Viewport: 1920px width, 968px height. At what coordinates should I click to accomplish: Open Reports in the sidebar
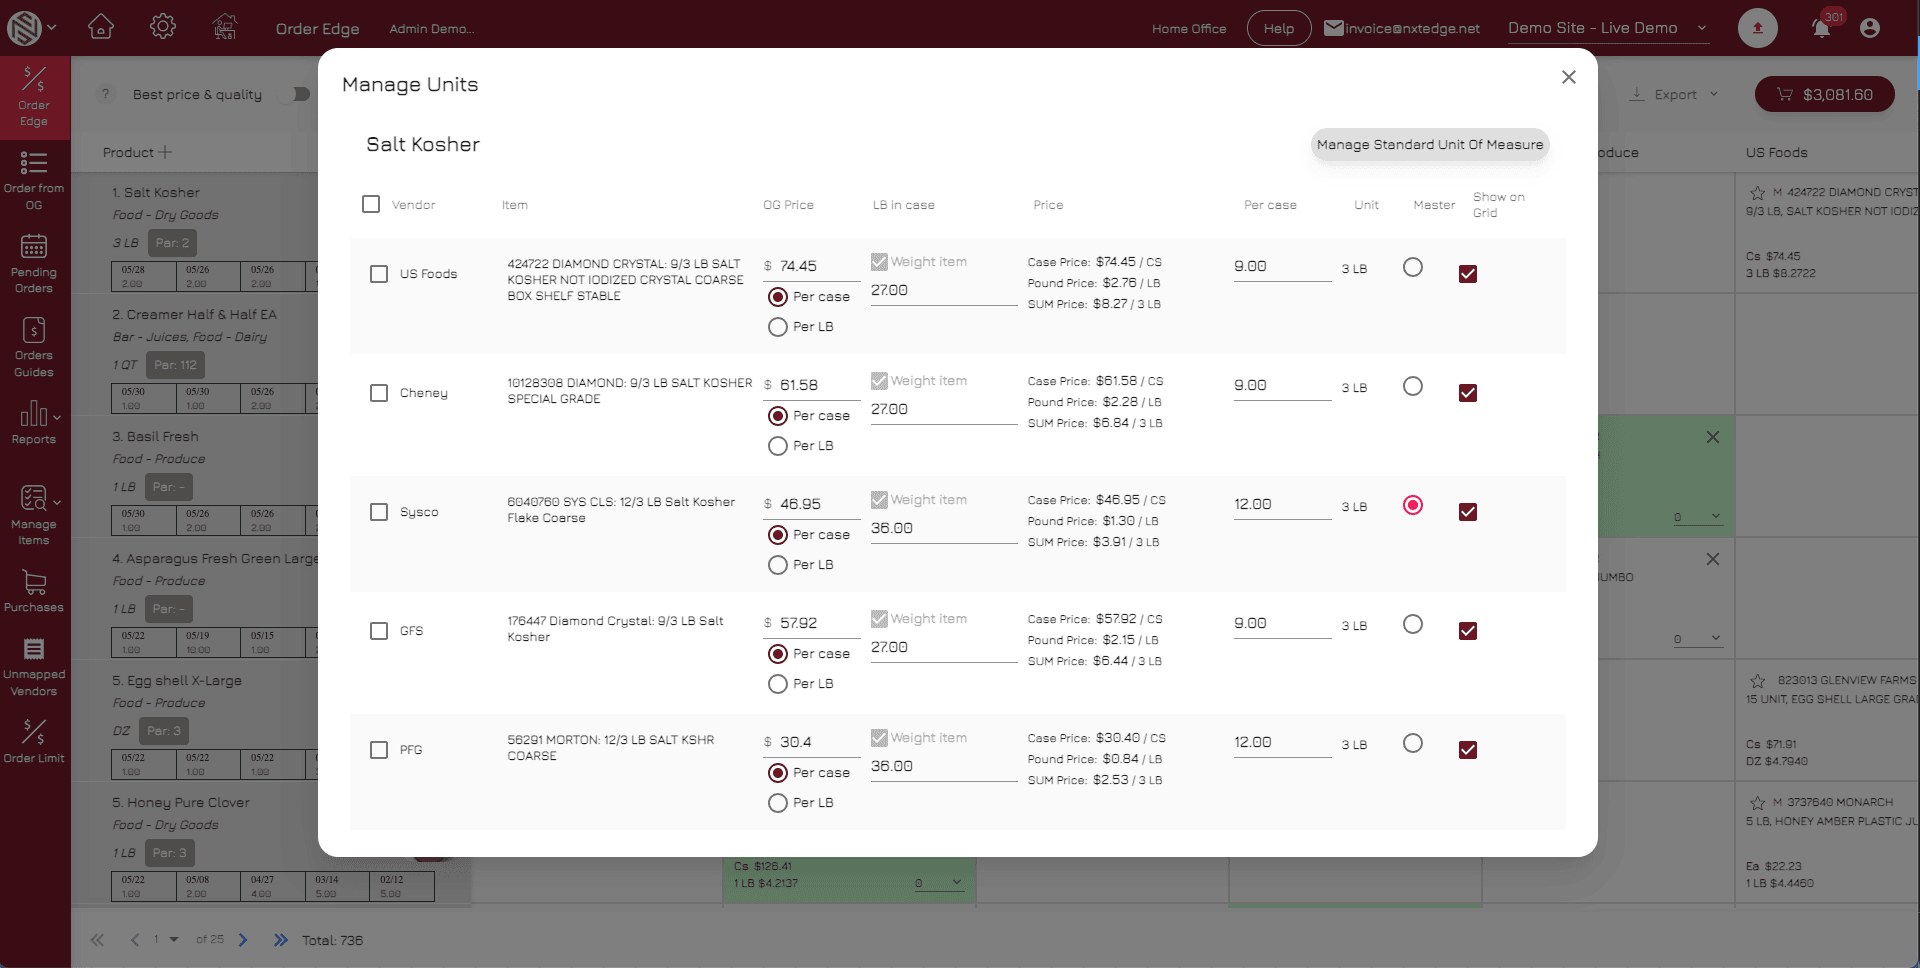point(34,423)
